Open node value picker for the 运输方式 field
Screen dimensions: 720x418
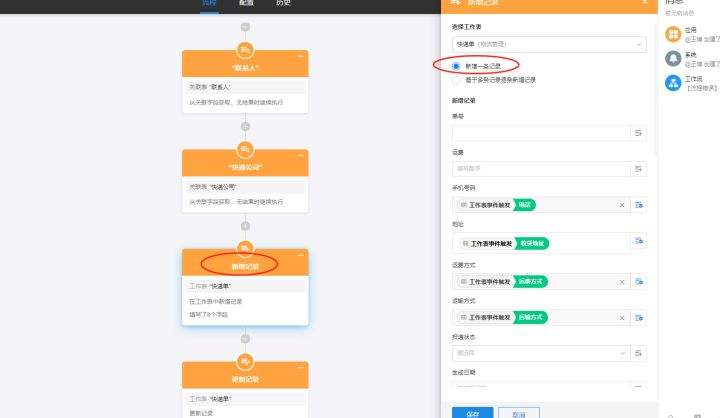639,317
